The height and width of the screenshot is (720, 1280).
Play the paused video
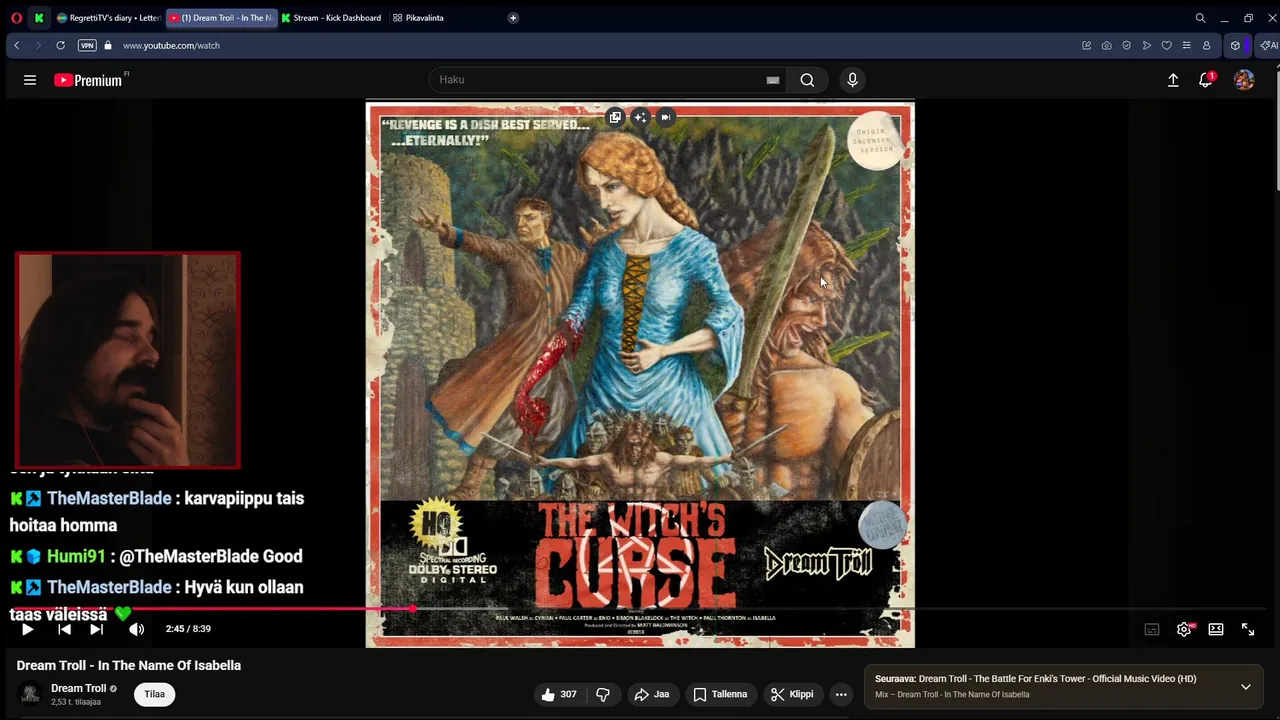[x=27, y=629]
